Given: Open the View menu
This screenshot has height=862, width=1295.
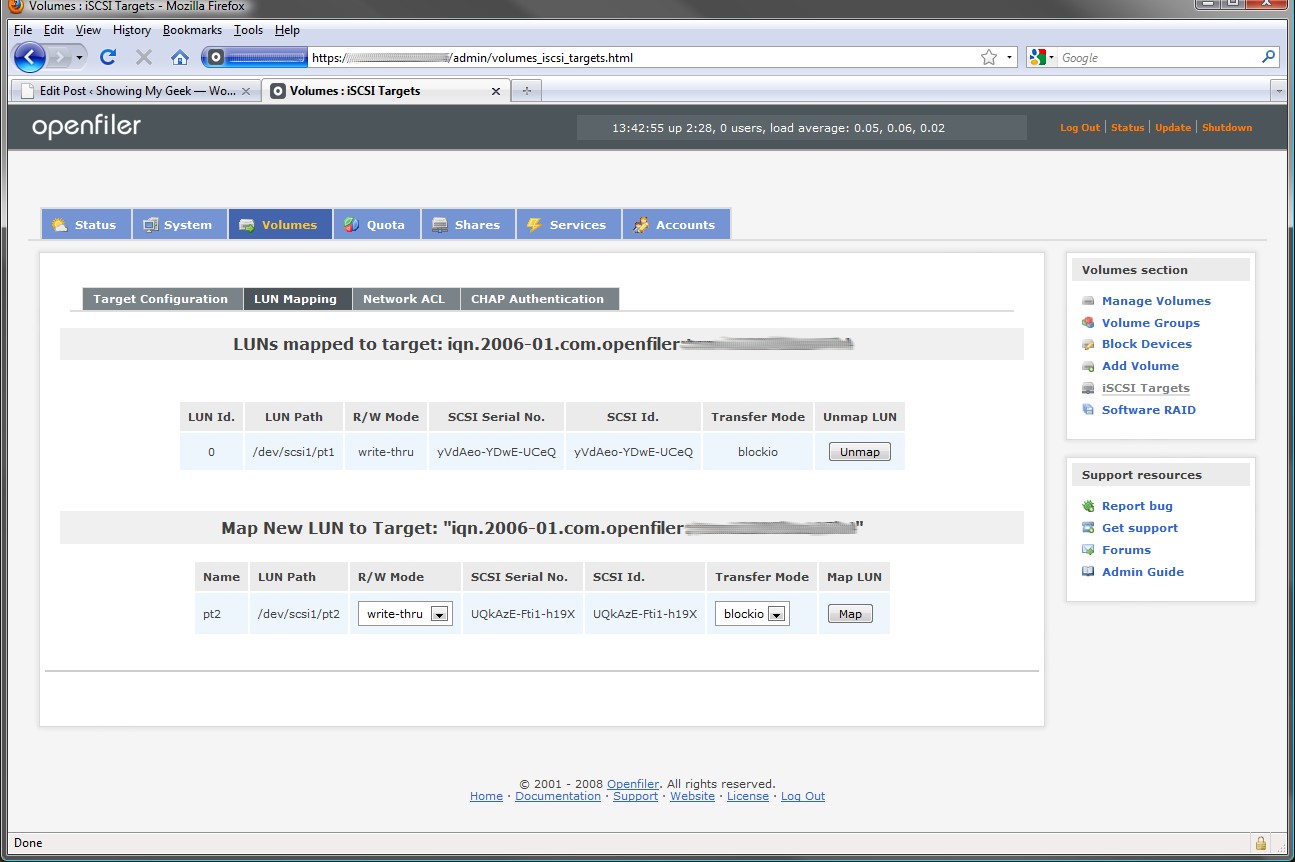Looking at the screenshot, I should [x=88, y=30].
